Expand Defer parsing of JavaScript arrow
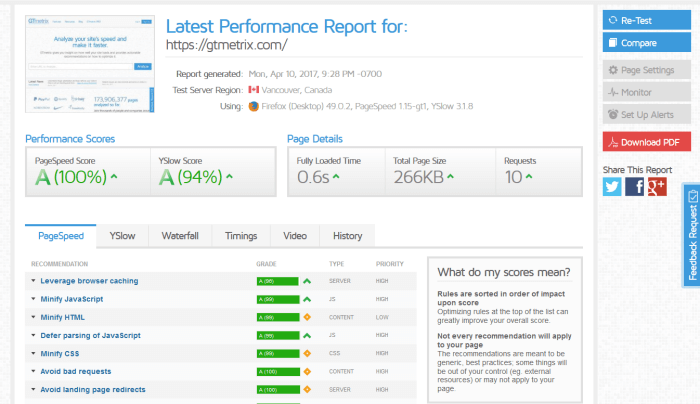This screenshot has width=700, height=404. 33,335
